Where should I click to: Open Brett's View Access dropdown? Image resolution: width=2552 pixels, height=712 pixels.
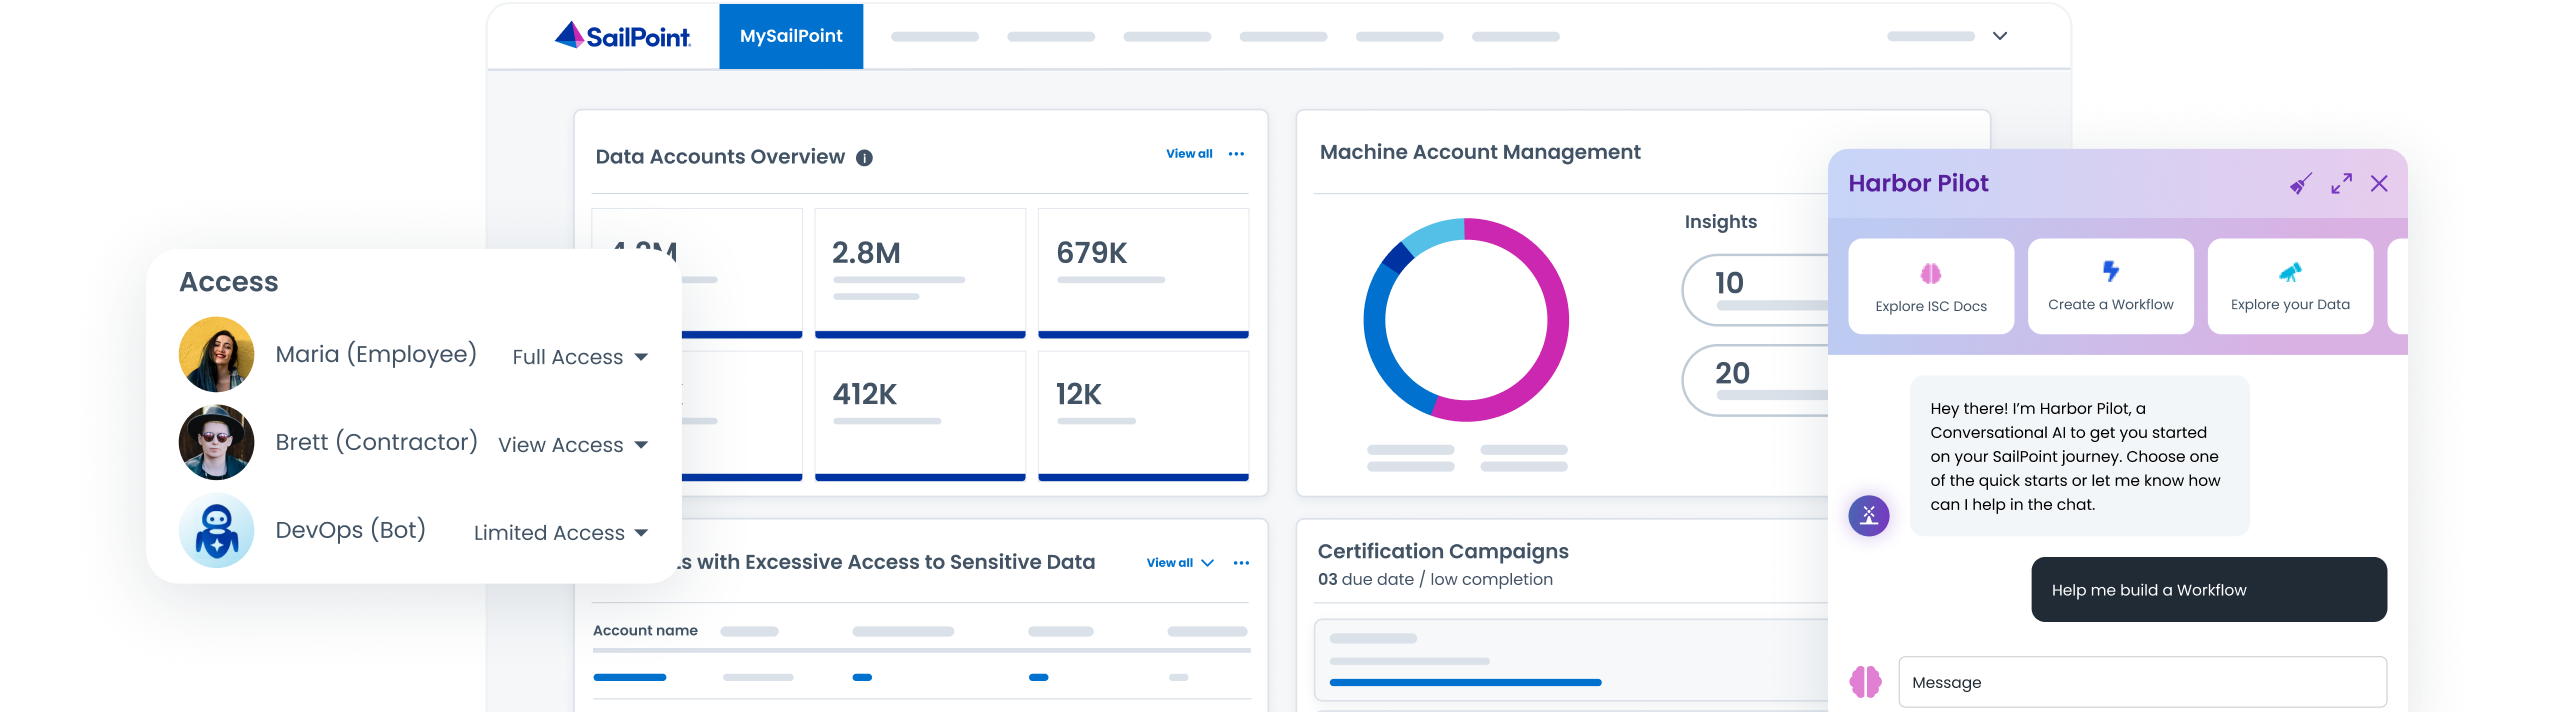pos(573,445)
